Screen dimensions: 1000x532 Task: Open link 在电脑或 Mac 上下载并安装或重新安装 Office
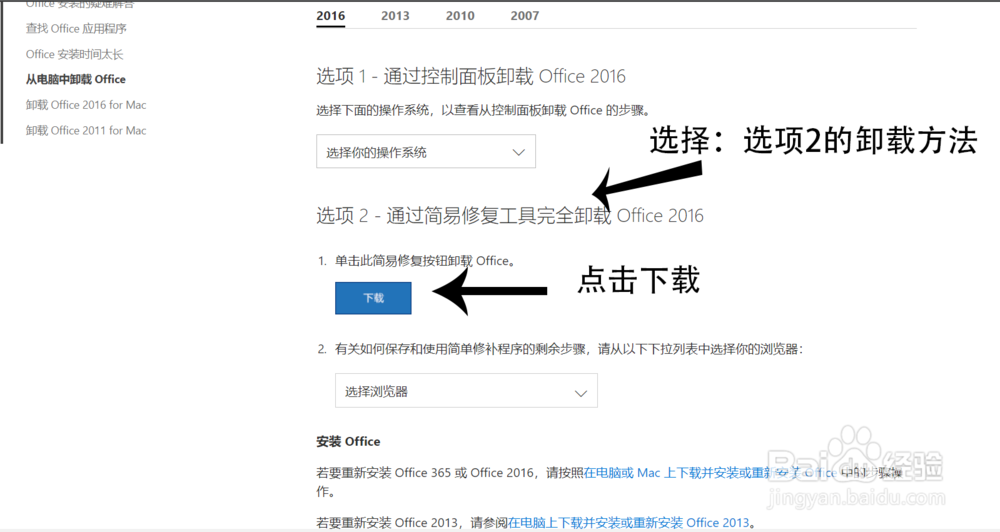tap(709, 473)
